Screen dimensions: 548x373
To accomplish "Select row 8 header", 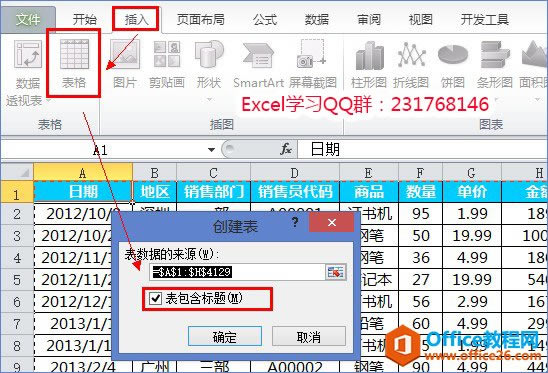I will coord(17,345).
